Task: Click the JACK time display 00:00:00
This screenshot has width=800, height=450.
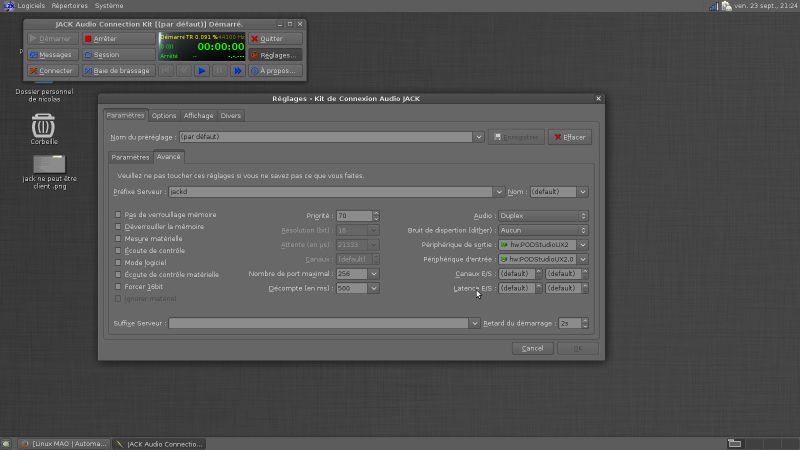Action: (220, 46)
